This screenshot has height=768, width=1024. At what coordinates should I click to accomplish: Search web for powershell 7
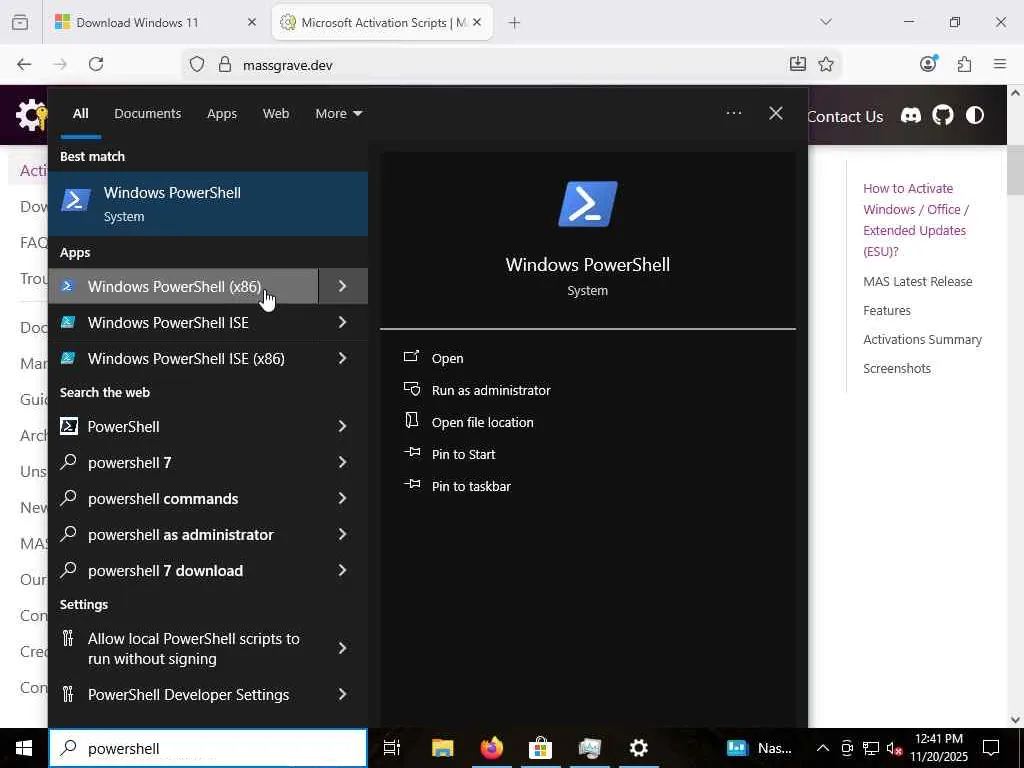[x=184, y=462]
